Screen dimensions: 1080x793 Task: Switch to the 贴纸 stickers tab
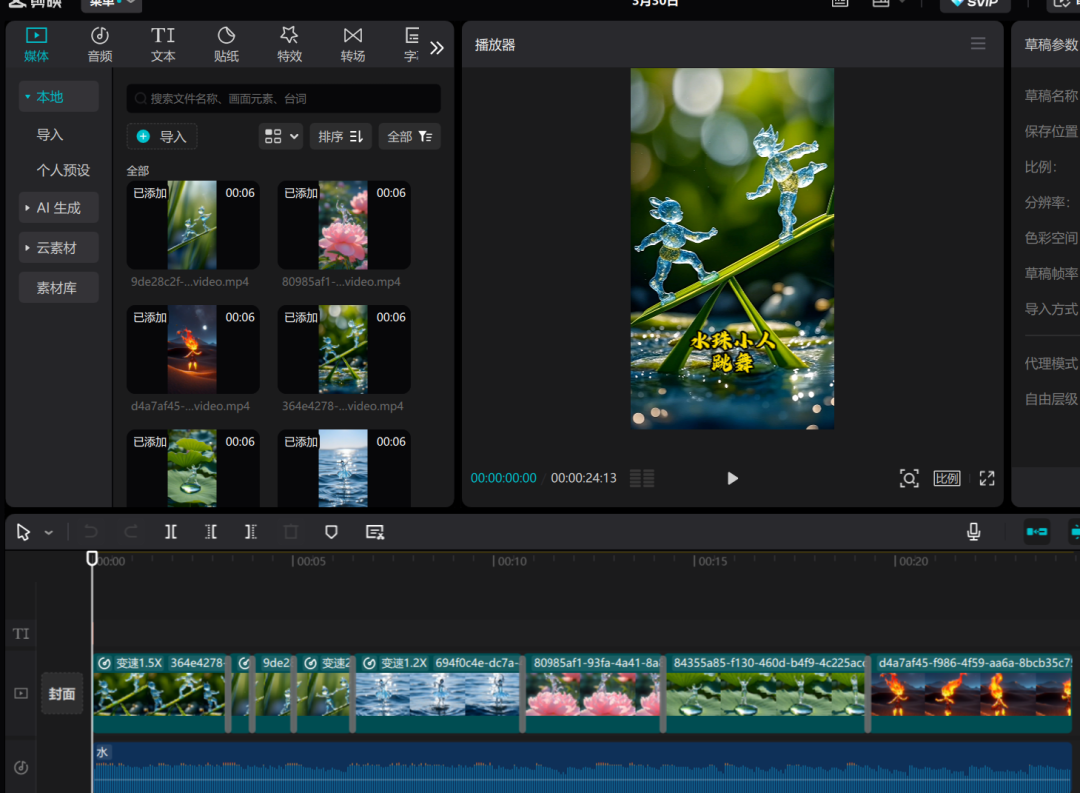pyautogui.click(x=226, y=45)
